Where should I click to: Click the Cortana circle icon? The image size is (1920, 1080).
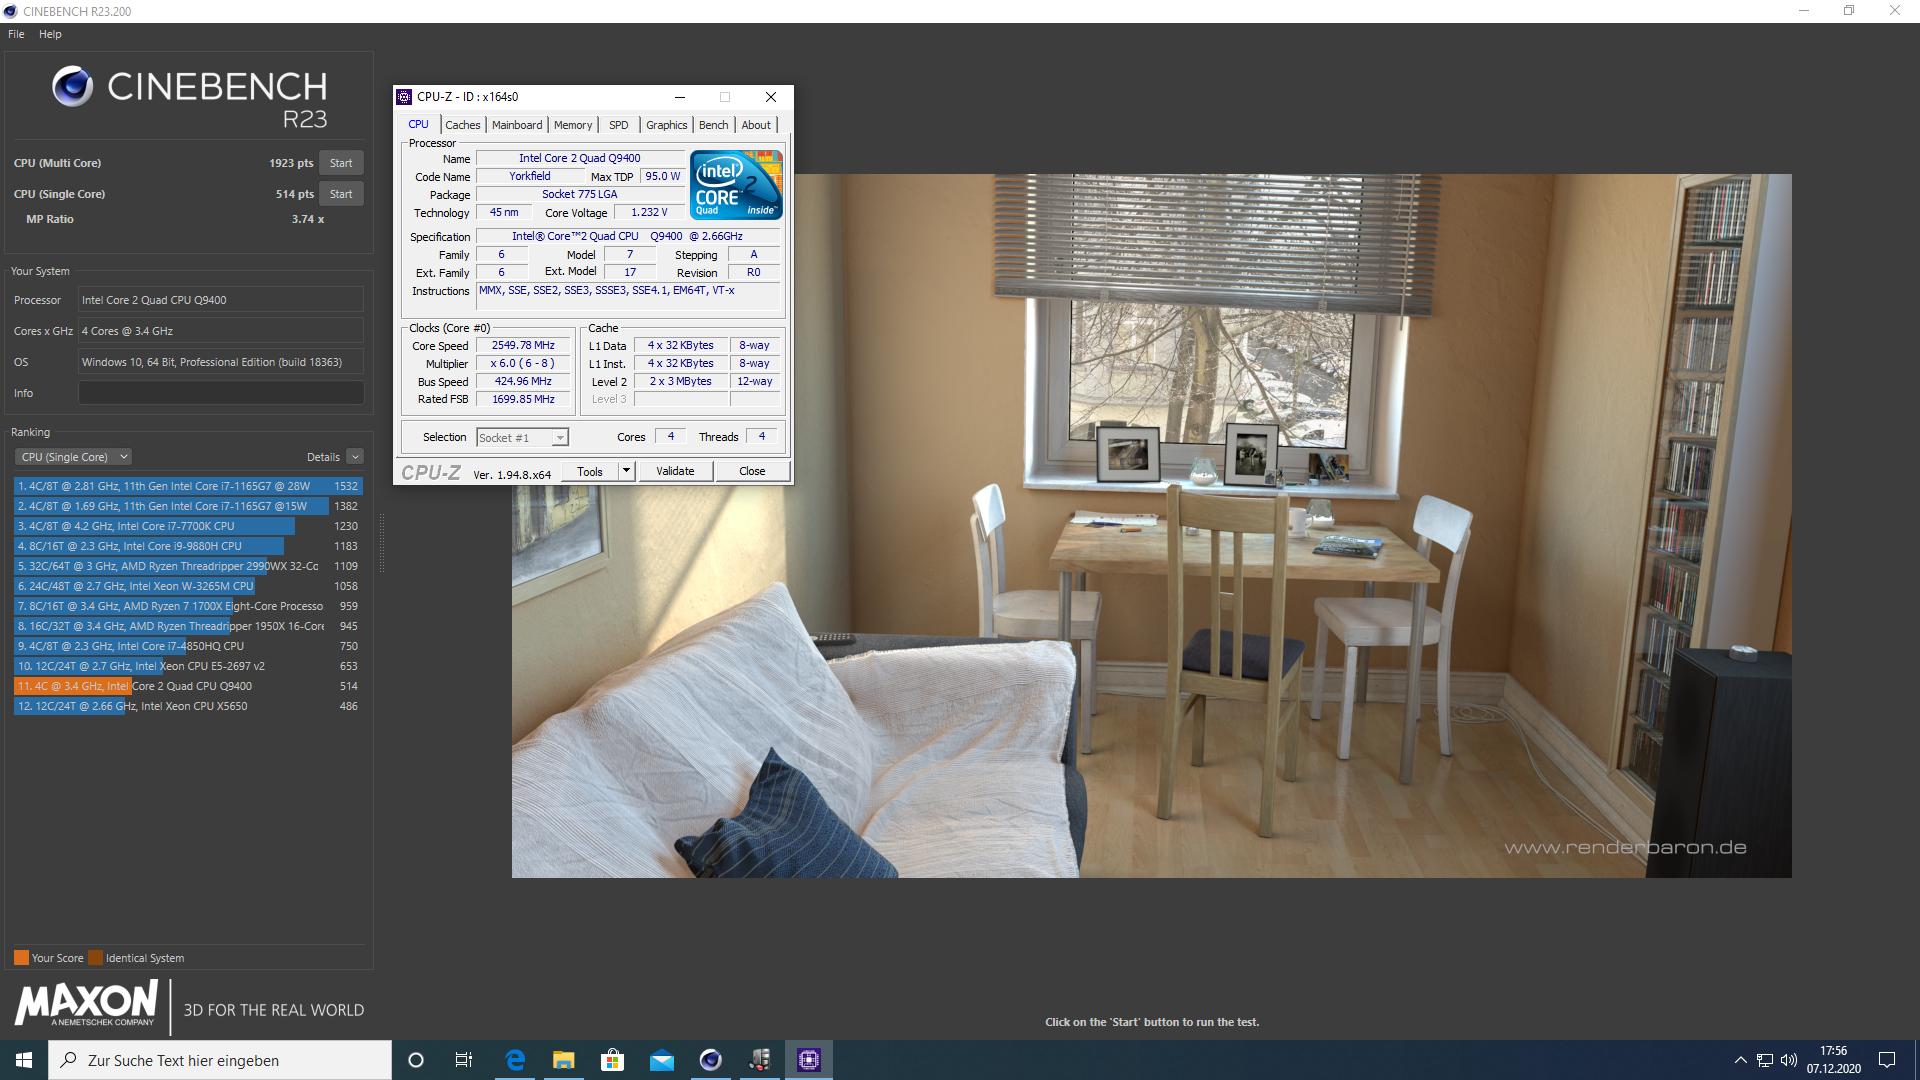(416, 1060)
